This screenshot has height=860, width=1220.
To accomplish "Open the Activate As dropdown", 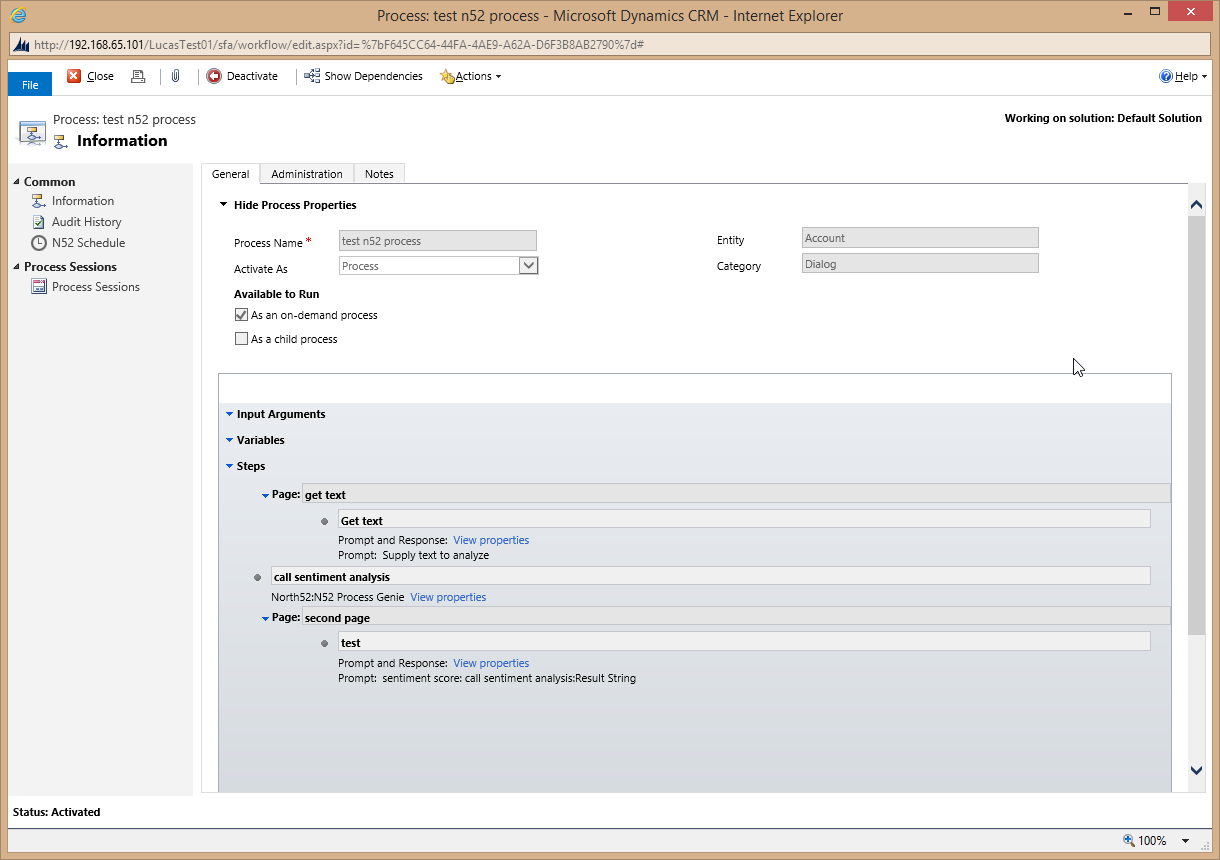I will point(529,266).
